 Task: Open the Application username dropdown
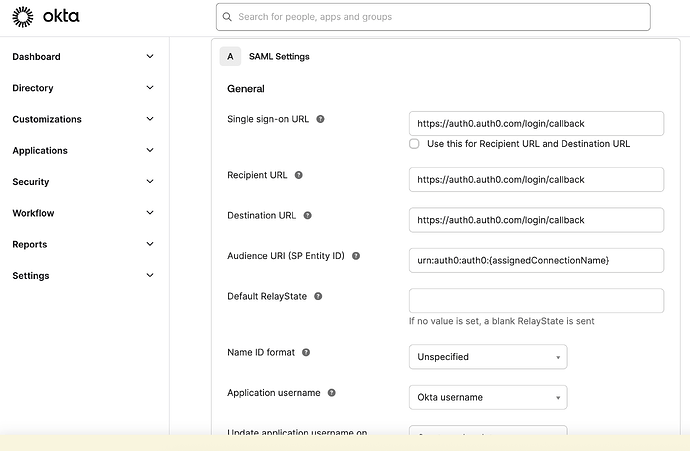pyautogui.click(x=488, y=397)
